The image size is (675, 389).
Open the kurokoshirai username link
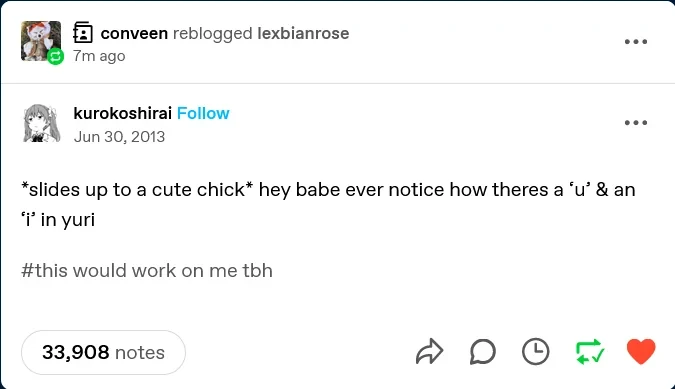point(123,113)
